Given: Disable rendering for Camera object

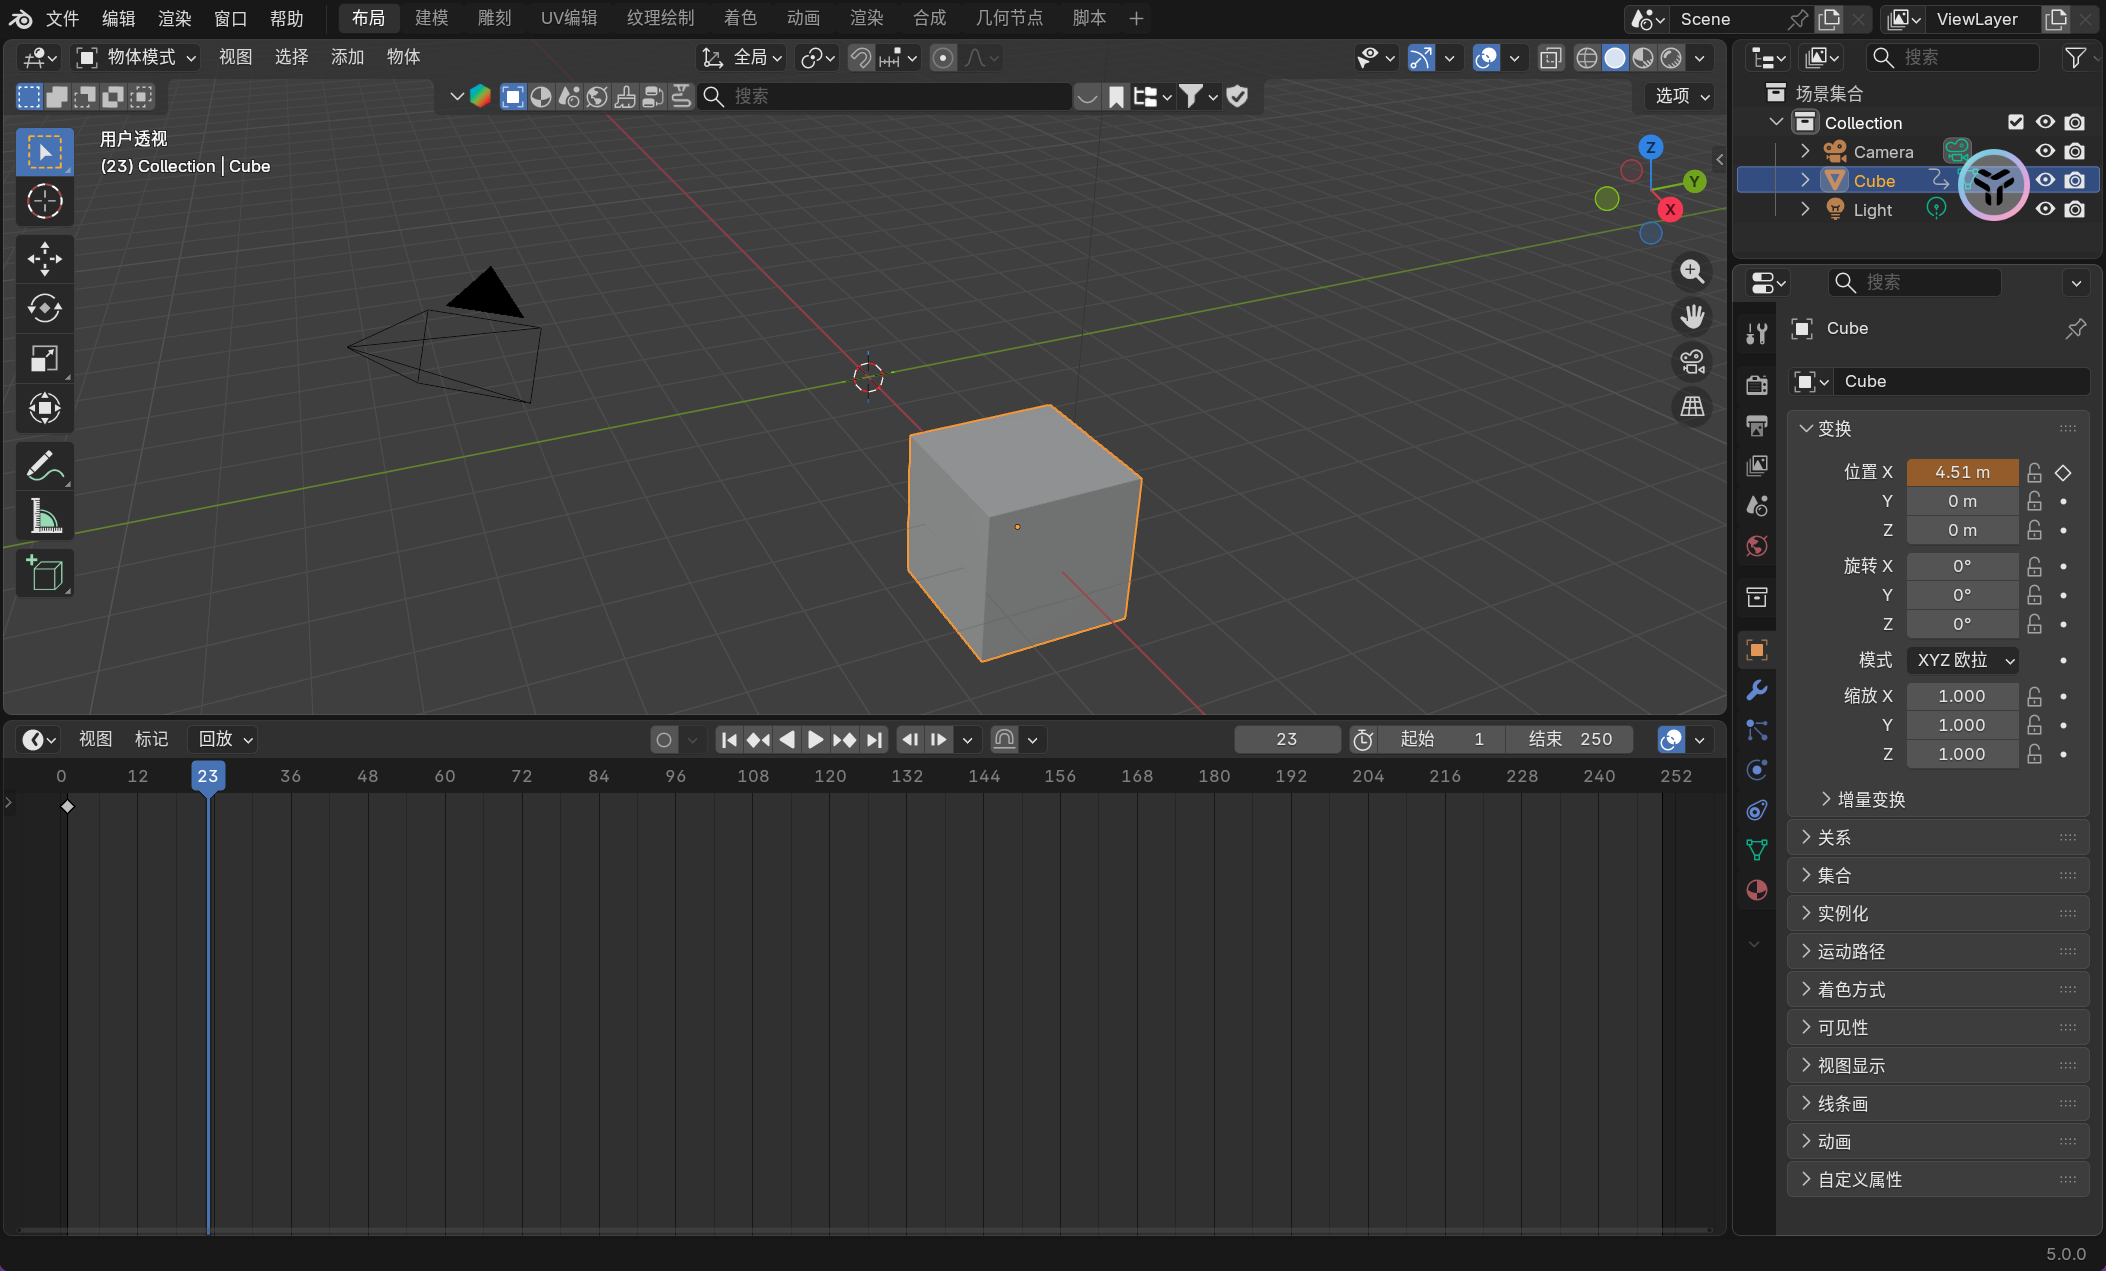Looking at the screenshot, I should [x=2075, y=151].
